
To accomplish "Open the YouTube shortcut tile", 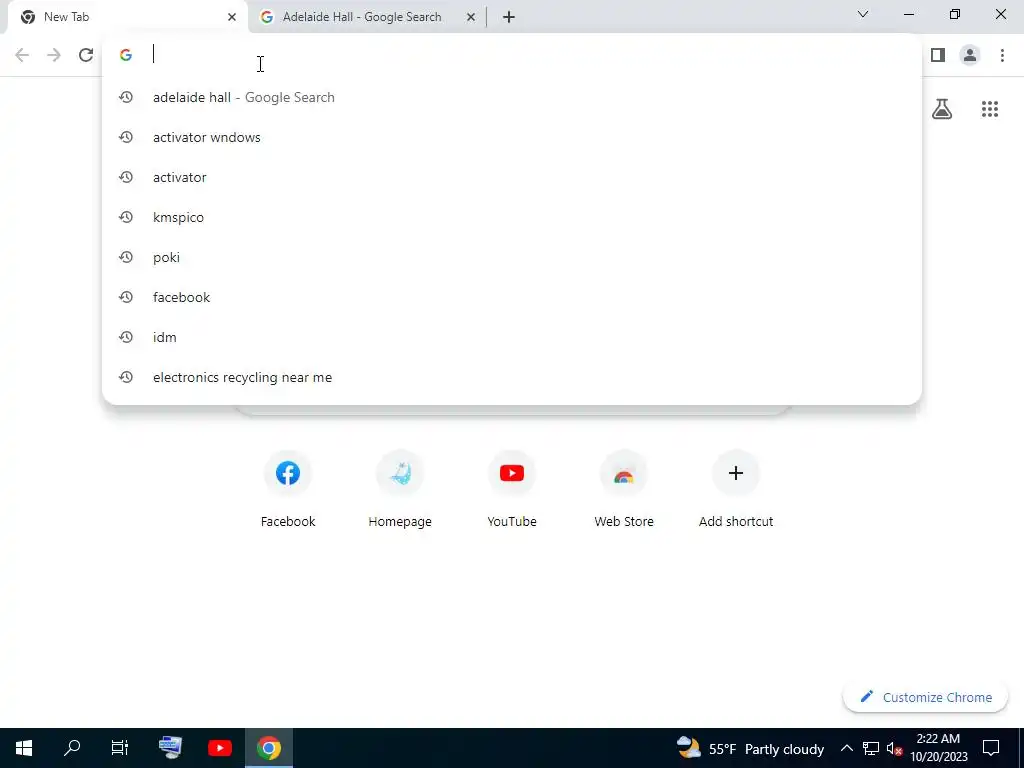I will click(512, 488).
